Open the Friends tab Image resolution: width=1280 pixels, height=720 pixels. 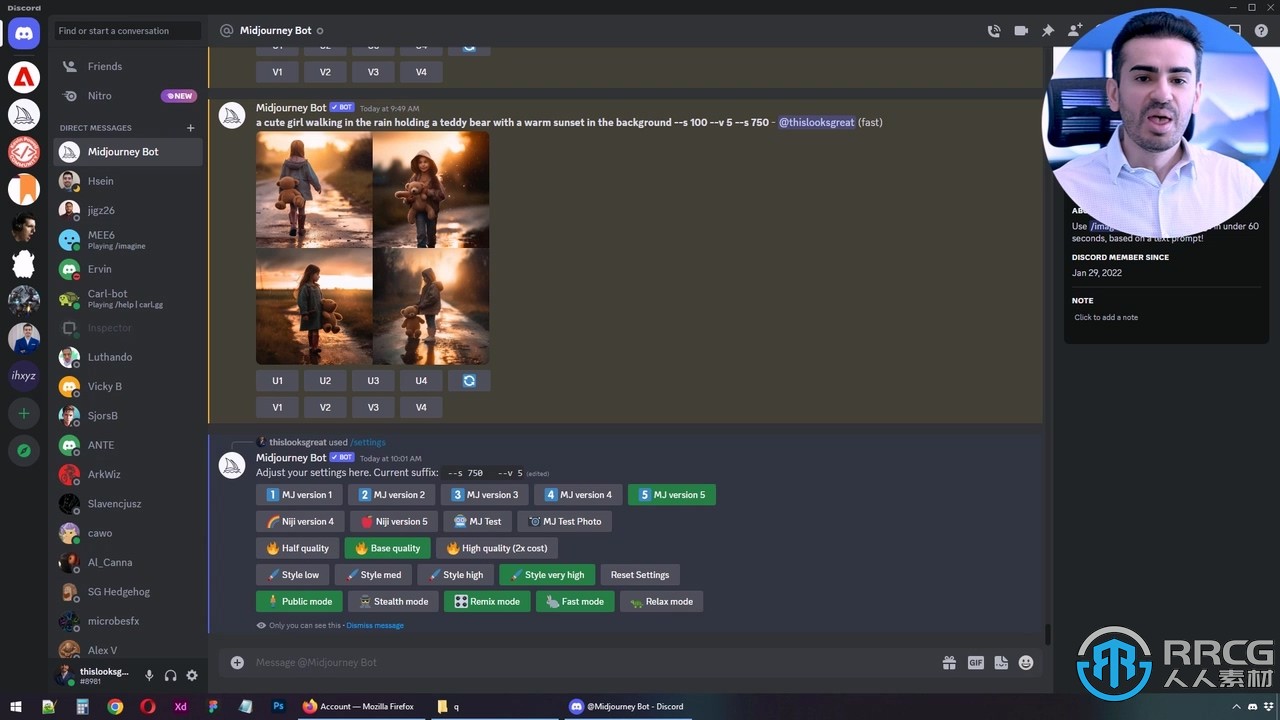click(x=128, y=66)
